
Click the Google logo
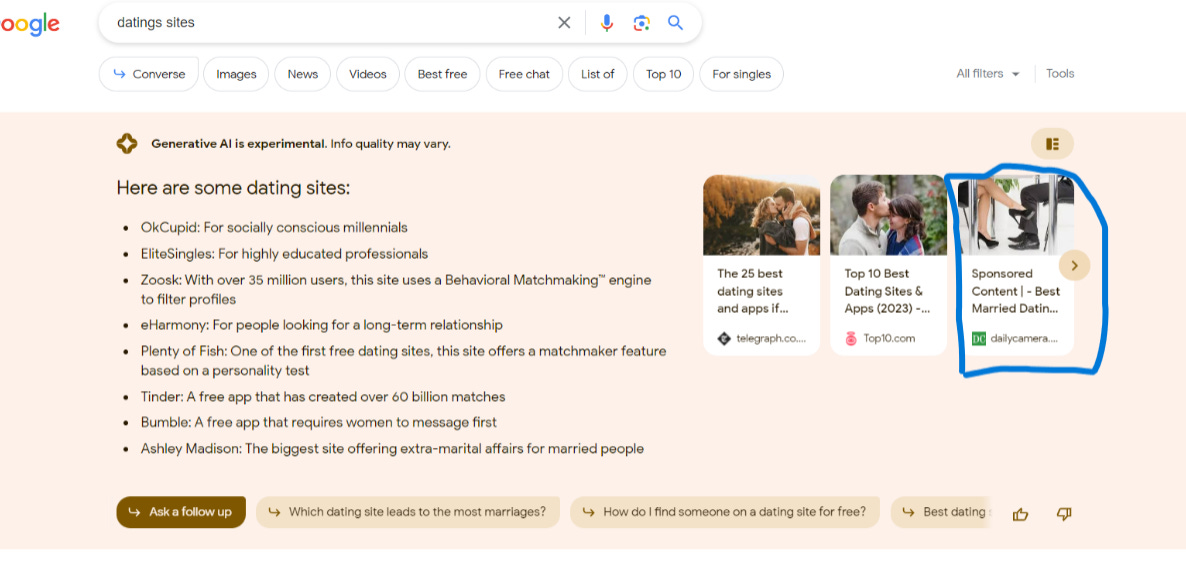pyautogui.click(x=29, y=23)
